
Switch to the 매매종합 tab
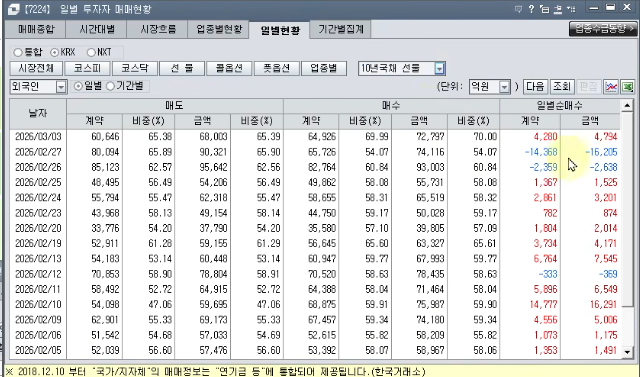coord(36,29)
